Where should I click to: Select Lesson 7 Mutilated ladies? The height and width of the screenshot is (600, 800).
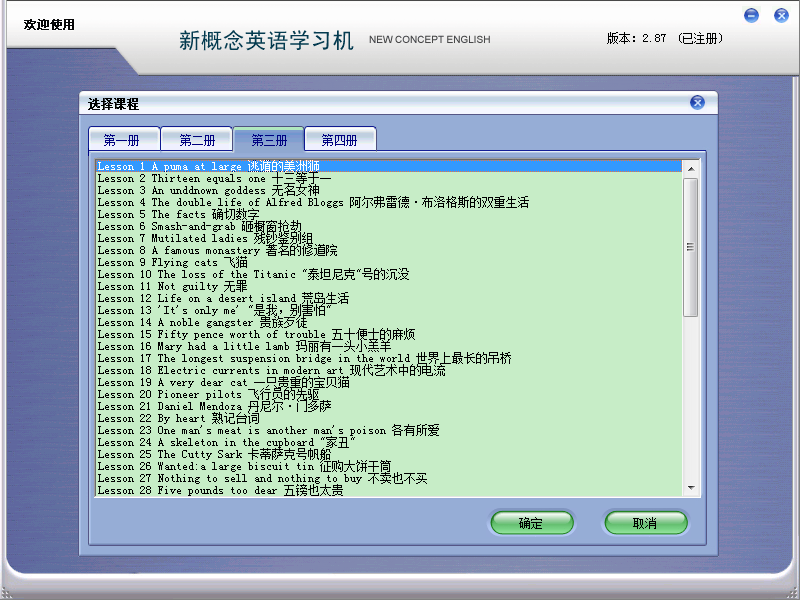pos(389,238)
